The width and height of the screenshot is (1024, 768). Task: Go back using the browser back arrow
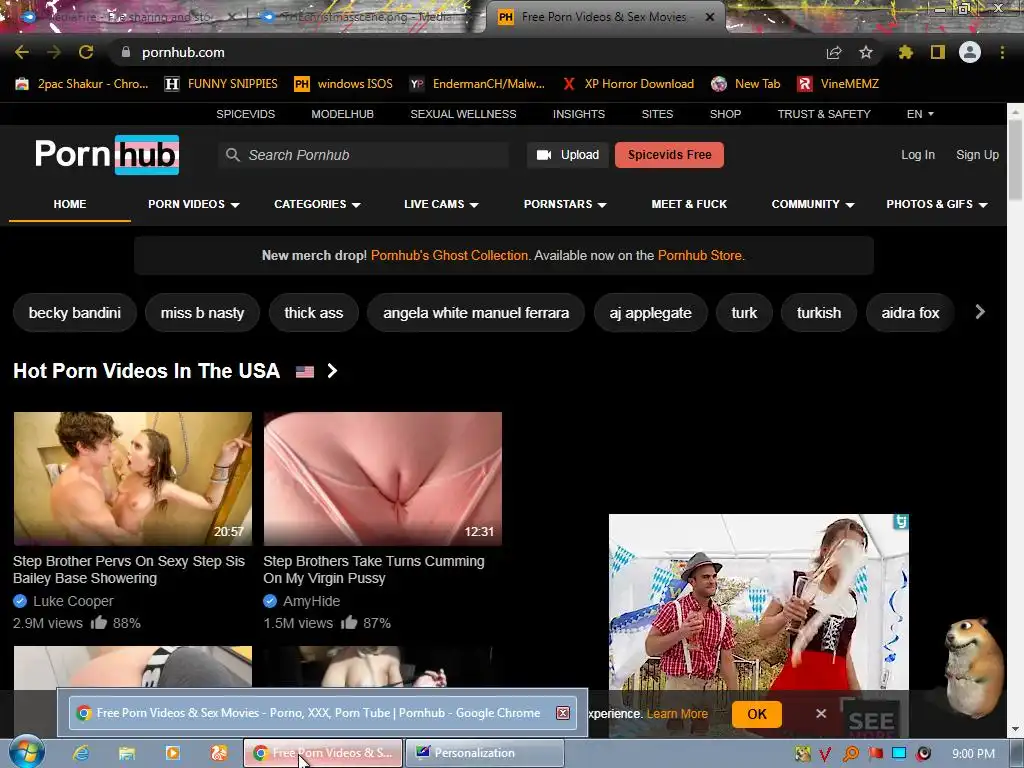pos(22,52)
